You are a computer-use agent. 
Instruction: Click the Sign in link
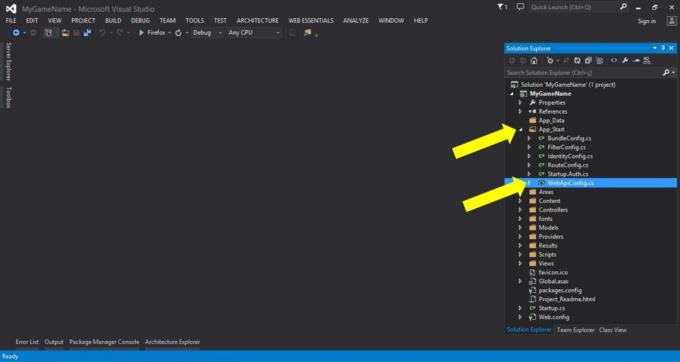(647, 21)
